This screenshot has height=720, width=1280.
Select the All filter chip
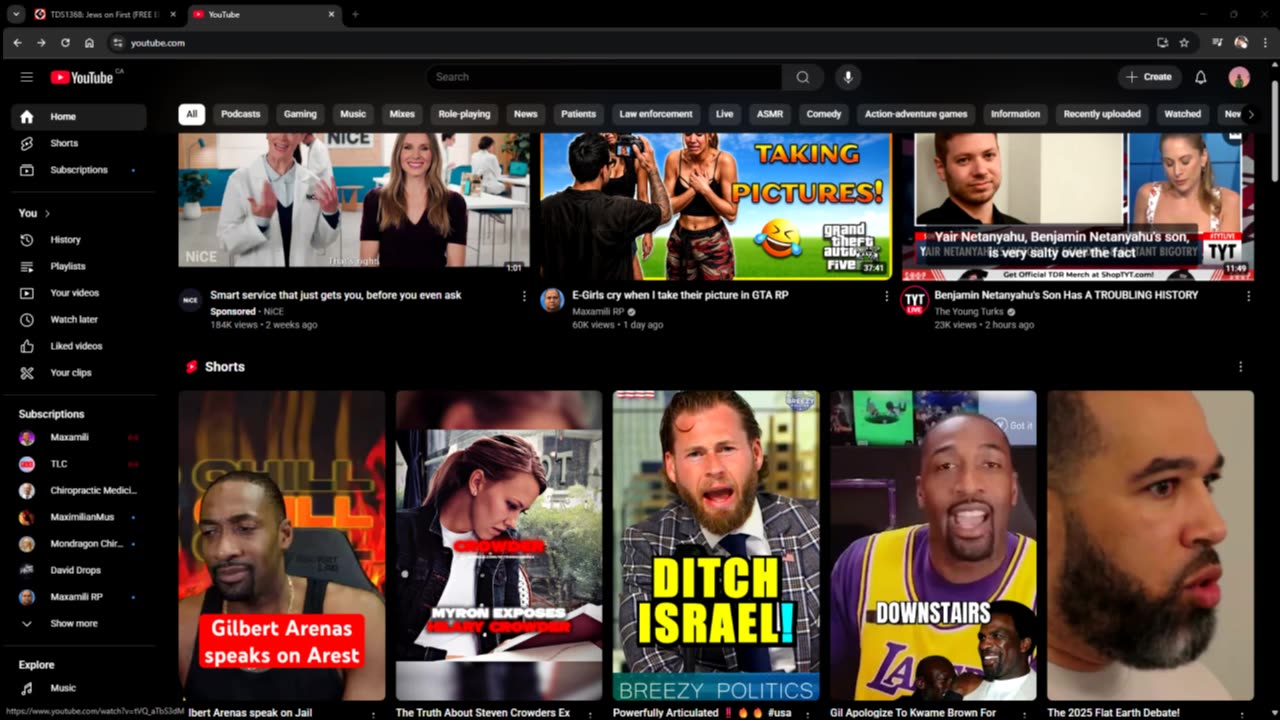191,114
